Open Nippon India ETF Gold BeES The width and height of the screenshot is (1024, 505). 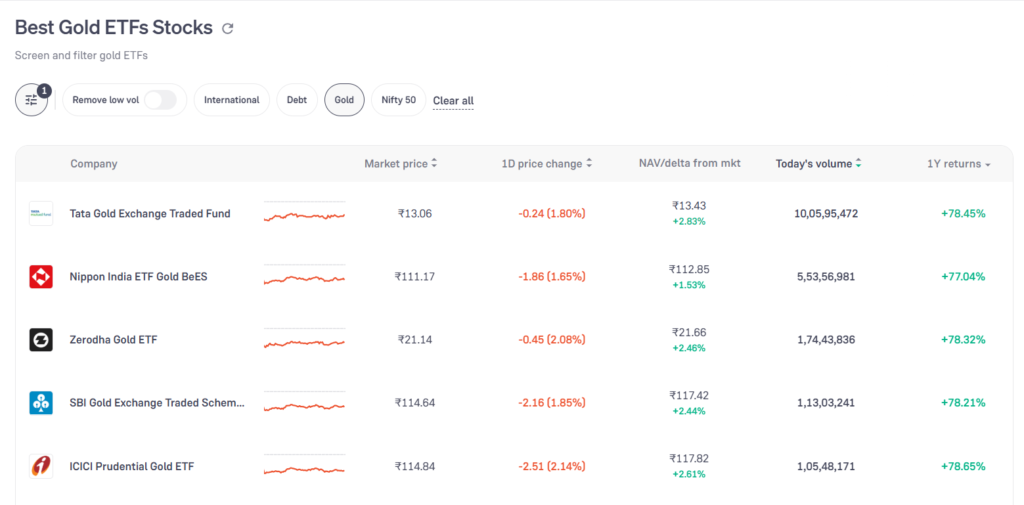click(x=138, y=277)
